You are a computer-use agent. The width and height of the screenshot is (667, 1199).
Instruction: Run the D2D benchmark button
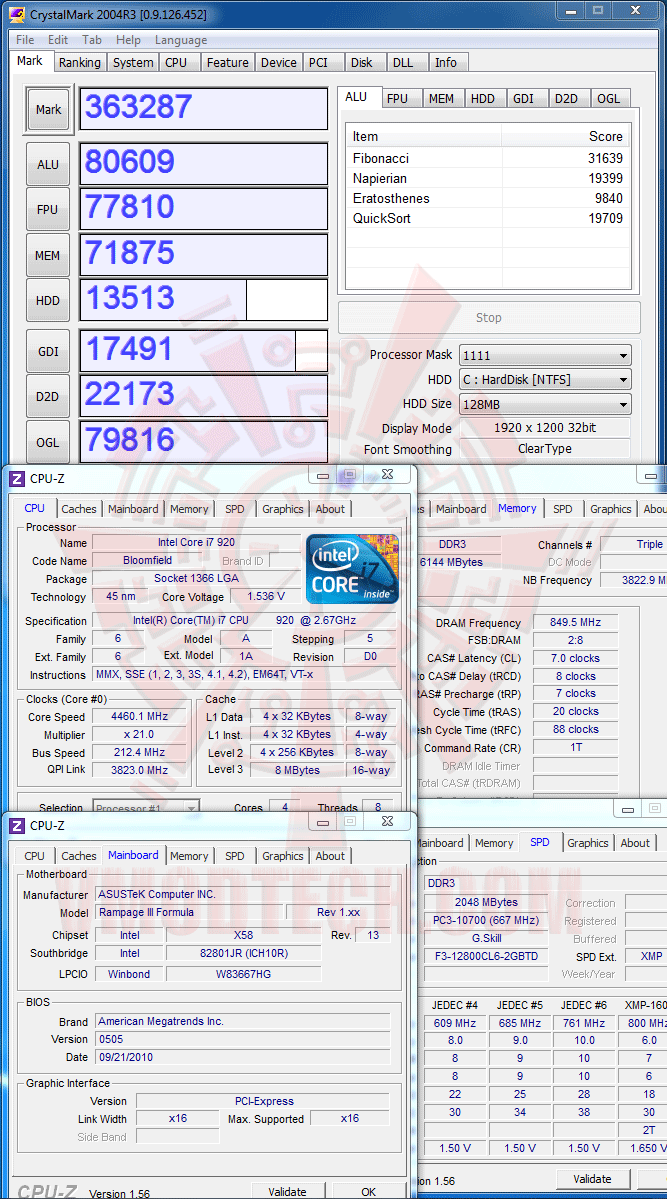point(47,397)
